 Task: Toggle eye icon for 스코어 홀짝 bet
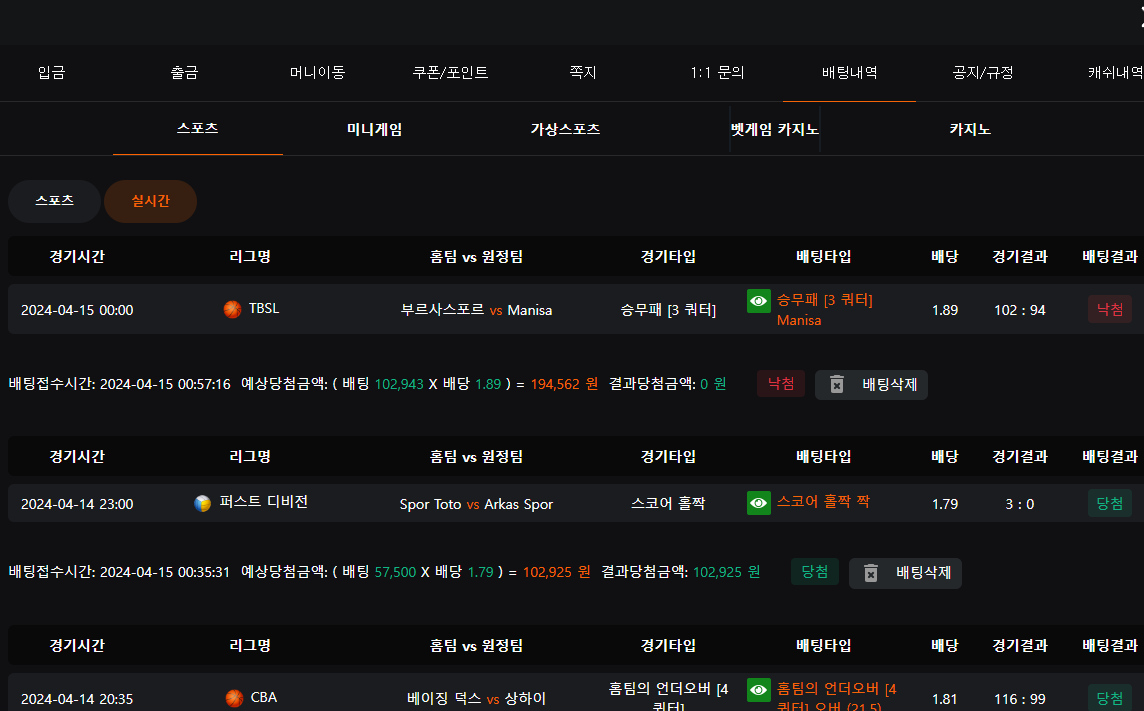coord(759,503)
